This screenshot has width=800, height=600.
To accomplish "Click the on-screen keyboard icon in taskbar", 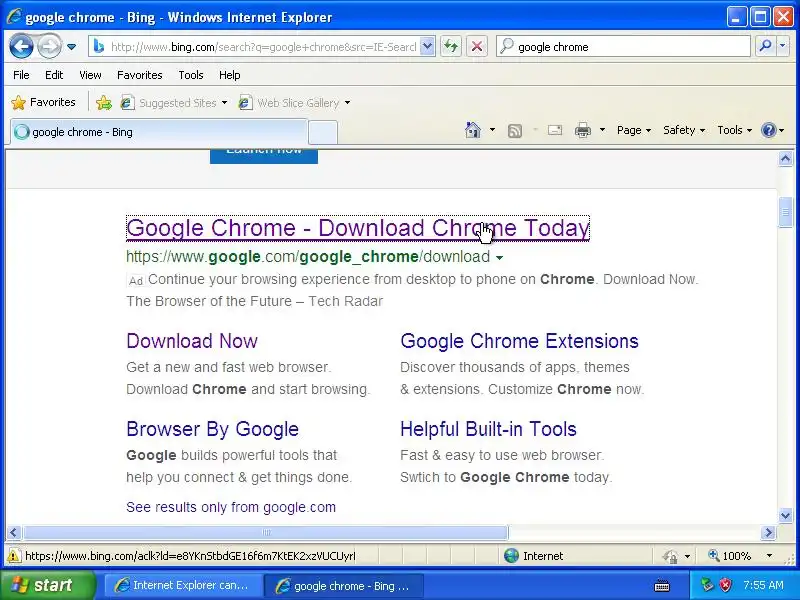I will 661,585.
